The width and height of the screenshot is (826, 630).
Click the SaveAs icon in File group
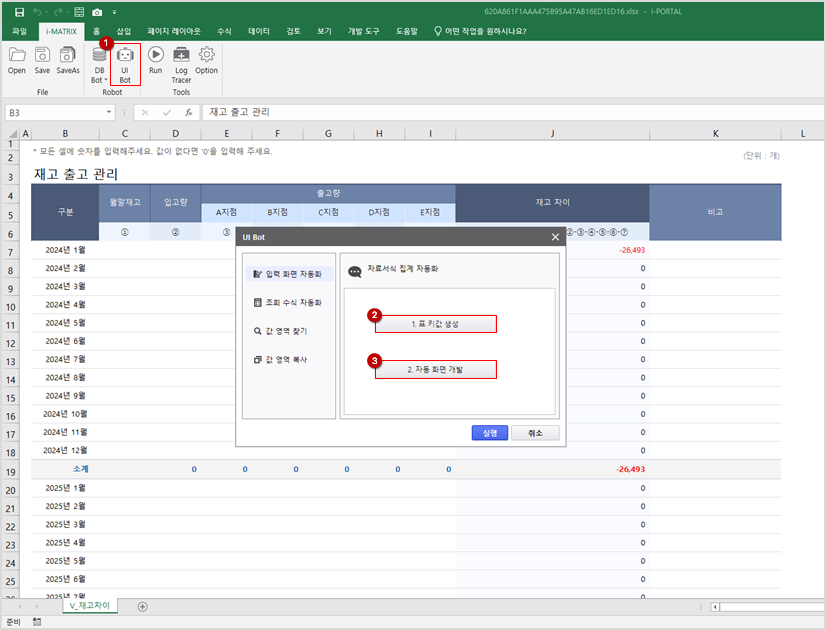coord(68,61)
